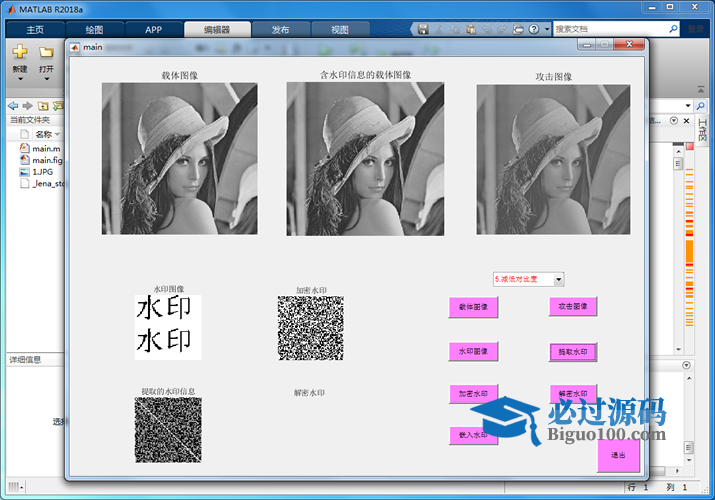Click the 解密水印 pink button
Image resolution: width=715 pixels, height=500 pixels.
point(573,393)
